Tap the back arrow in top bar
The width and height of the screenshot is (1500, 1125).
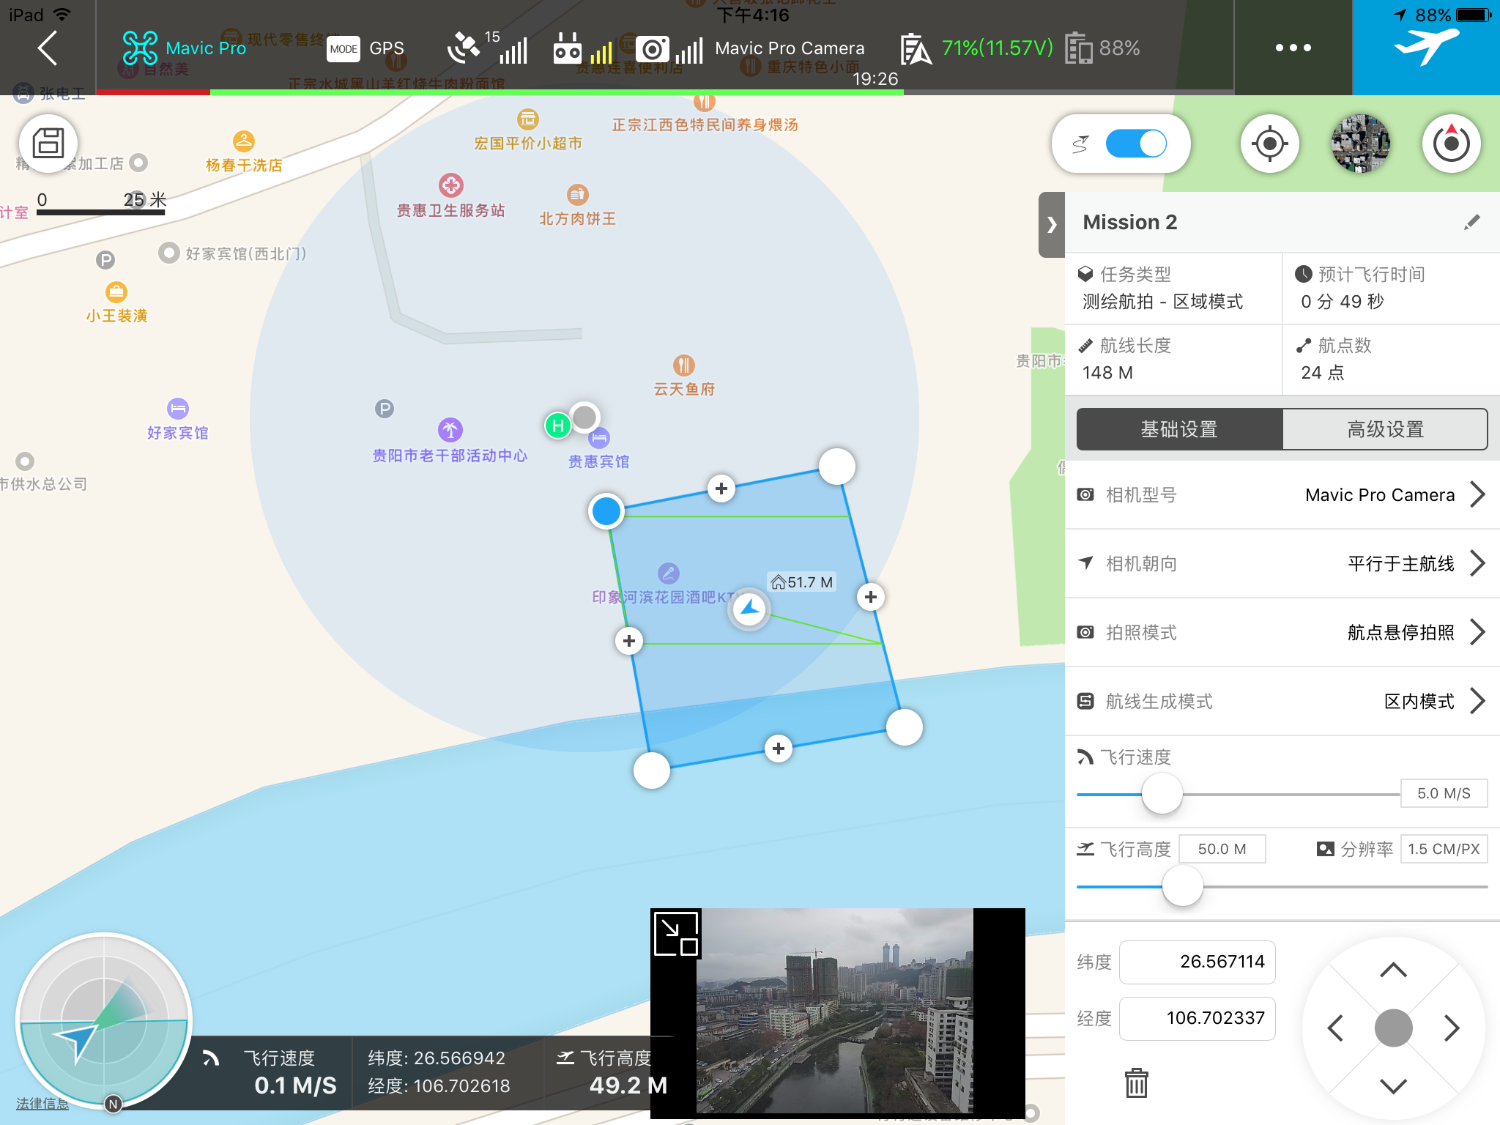47,48
